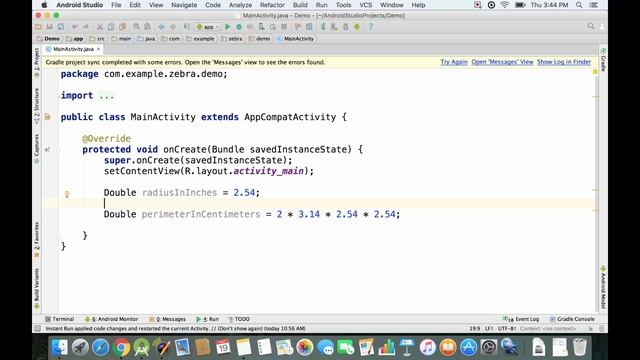Click the Save All toolbar icon

(x=49, y=27)
